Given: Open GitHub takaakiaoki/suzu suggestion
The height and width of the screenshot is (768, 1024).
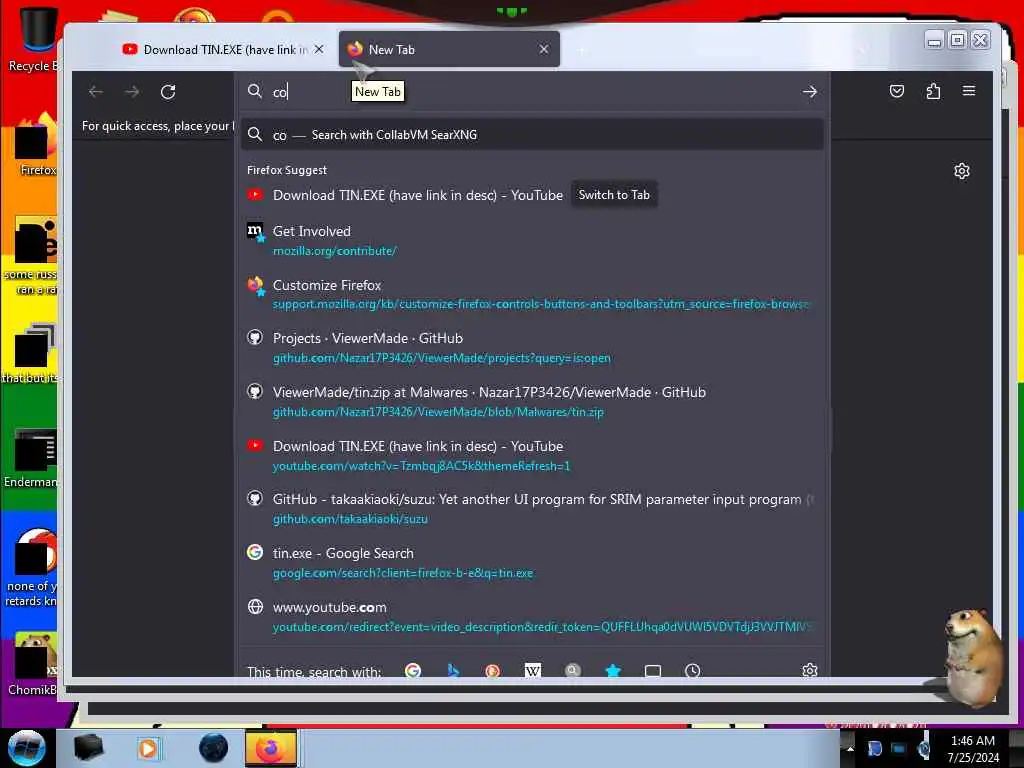Looking at the screenshot, I should pyautogui.click(x=532, y=509).
